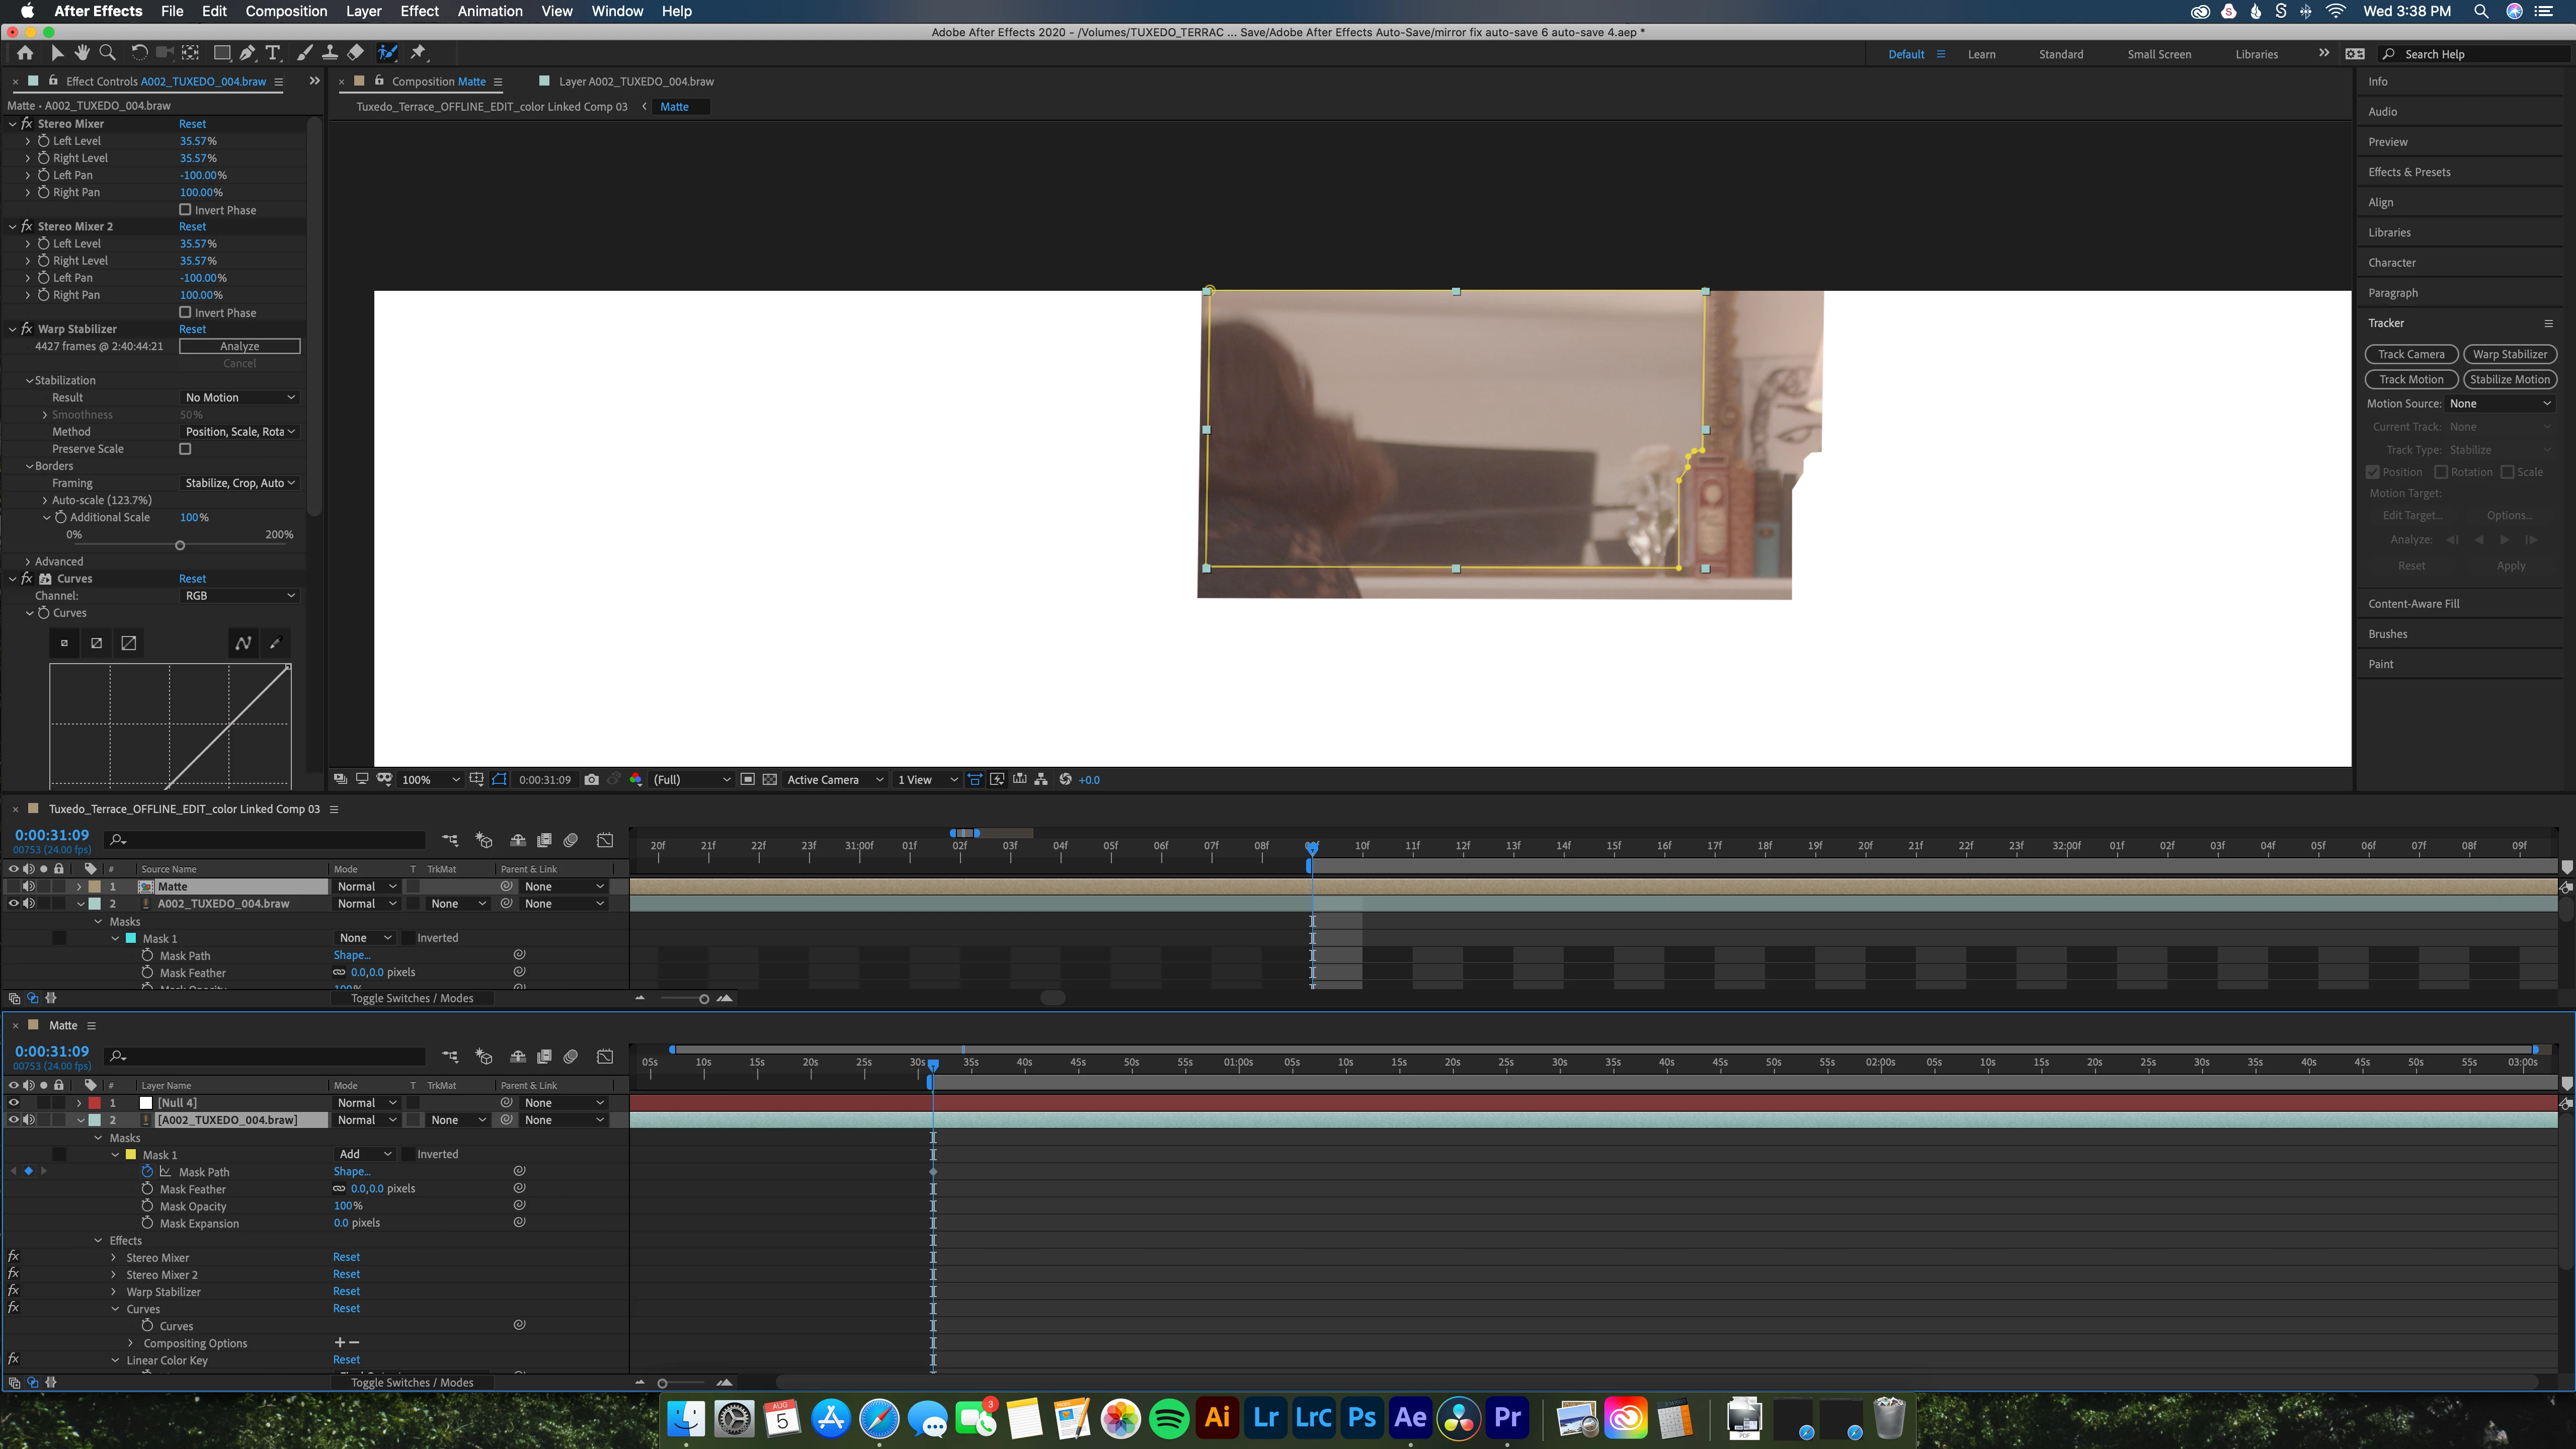Choose the Roto Brush tool
Viewport: 2576px width, 1449px height.
(388, 53)
